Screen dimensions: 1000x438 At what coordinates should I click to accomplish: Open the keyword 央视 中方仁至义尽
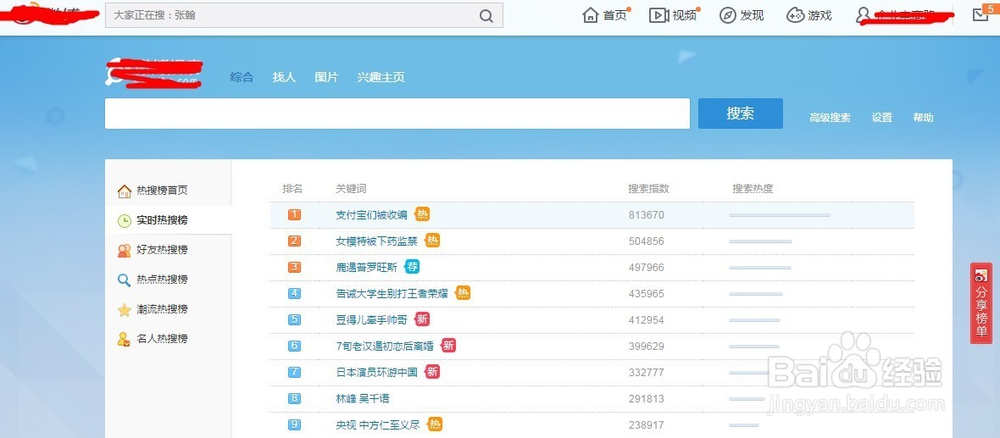[378, 425]
